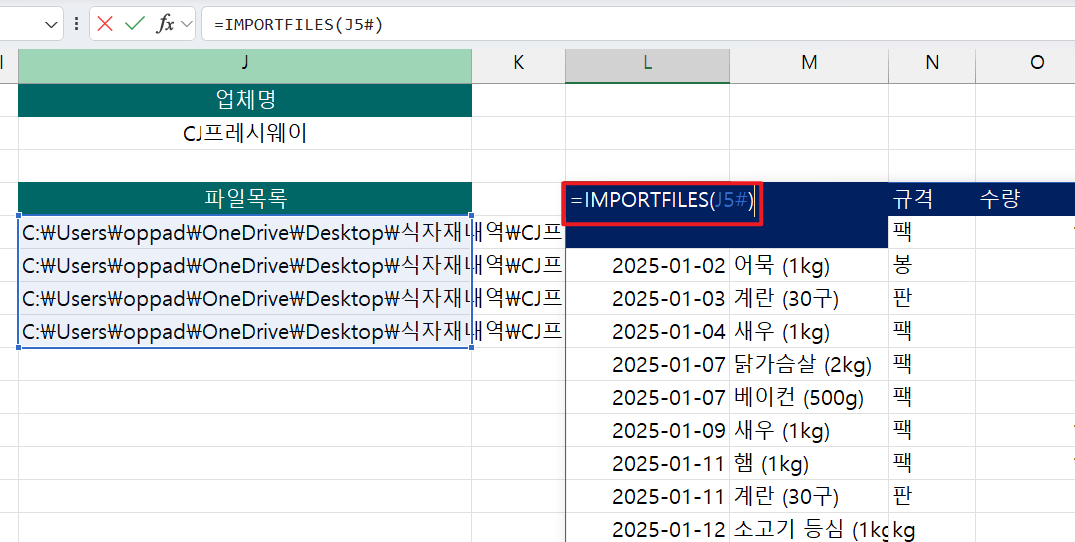Select the date 2025-01-03 cell
The height and width of the screenshot is (542, 1075).
pos(647,298)
